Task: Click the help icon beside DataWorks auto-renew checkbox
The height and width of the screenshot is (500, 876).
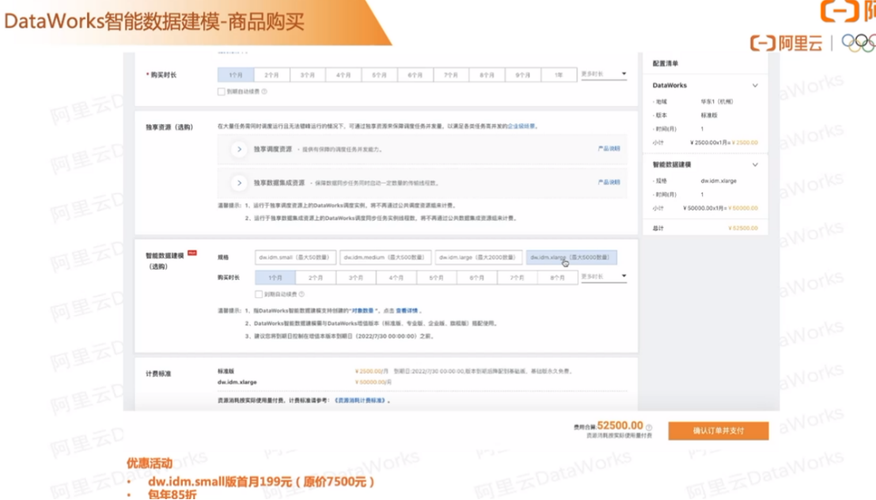Action: click(264, 92)
